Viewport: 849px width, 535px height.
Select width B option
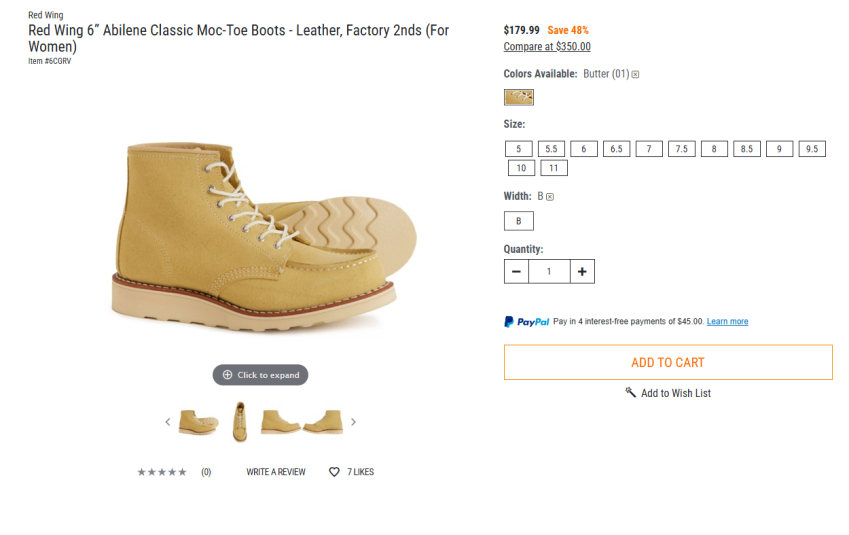pos(518,221)
